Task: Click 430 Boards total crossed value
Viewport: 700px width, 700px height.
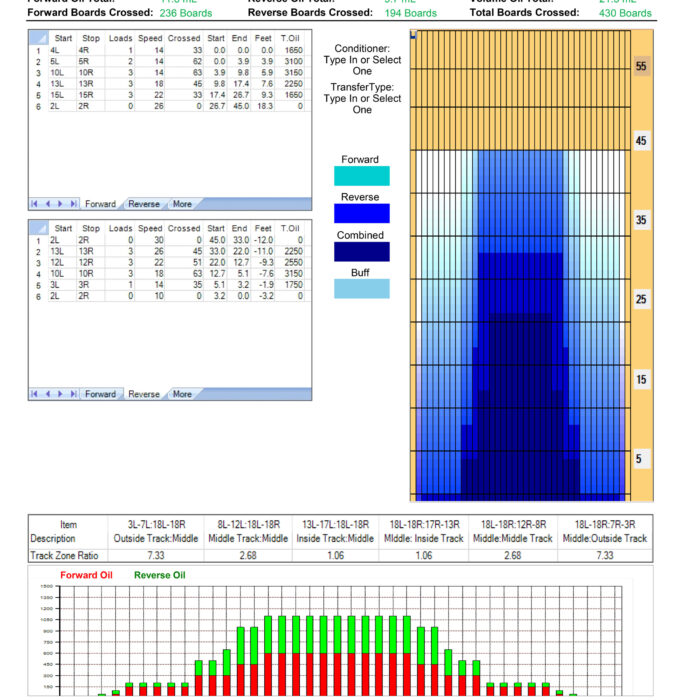Action: pos(625,13)
